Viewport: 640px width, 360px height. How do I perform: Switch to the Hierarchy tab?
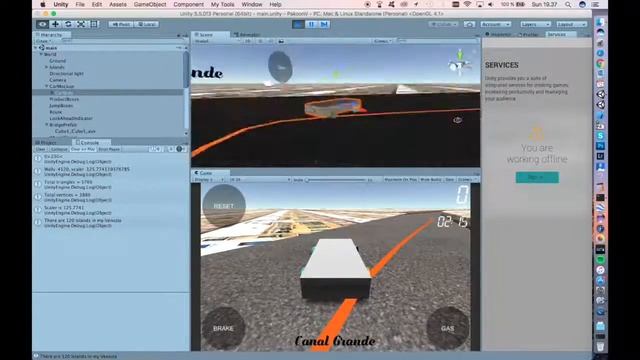coord(51,35)
